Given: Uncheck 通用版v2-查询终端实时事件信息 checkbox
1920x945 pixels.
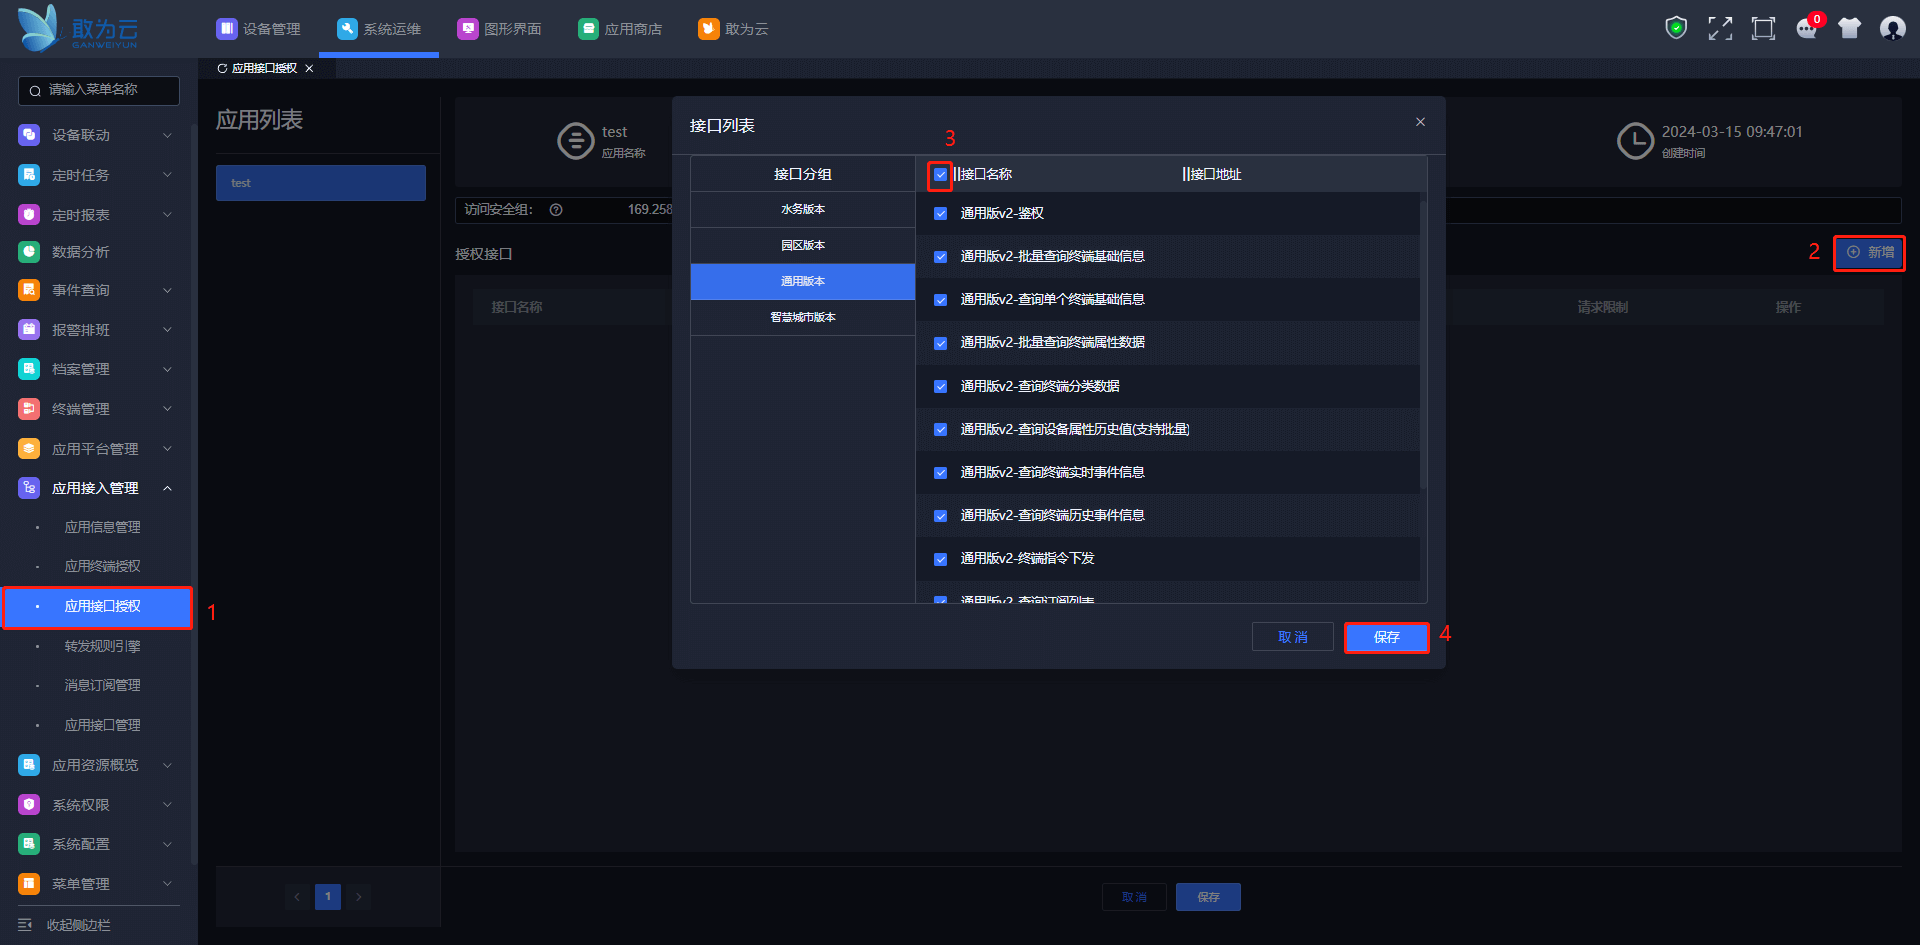Looking at the screenshot, I should click(940, 473).
